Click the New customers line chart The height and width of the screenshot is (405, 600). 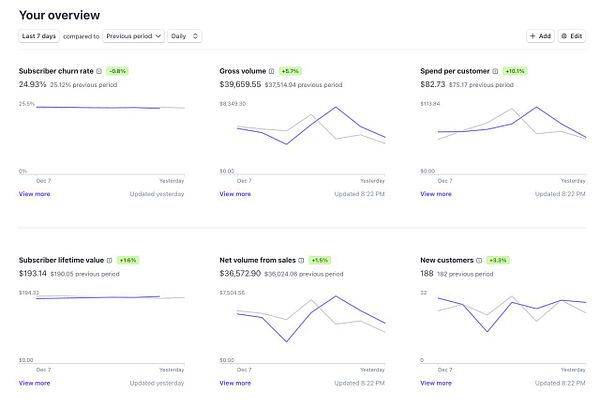(x=503, y=328)
